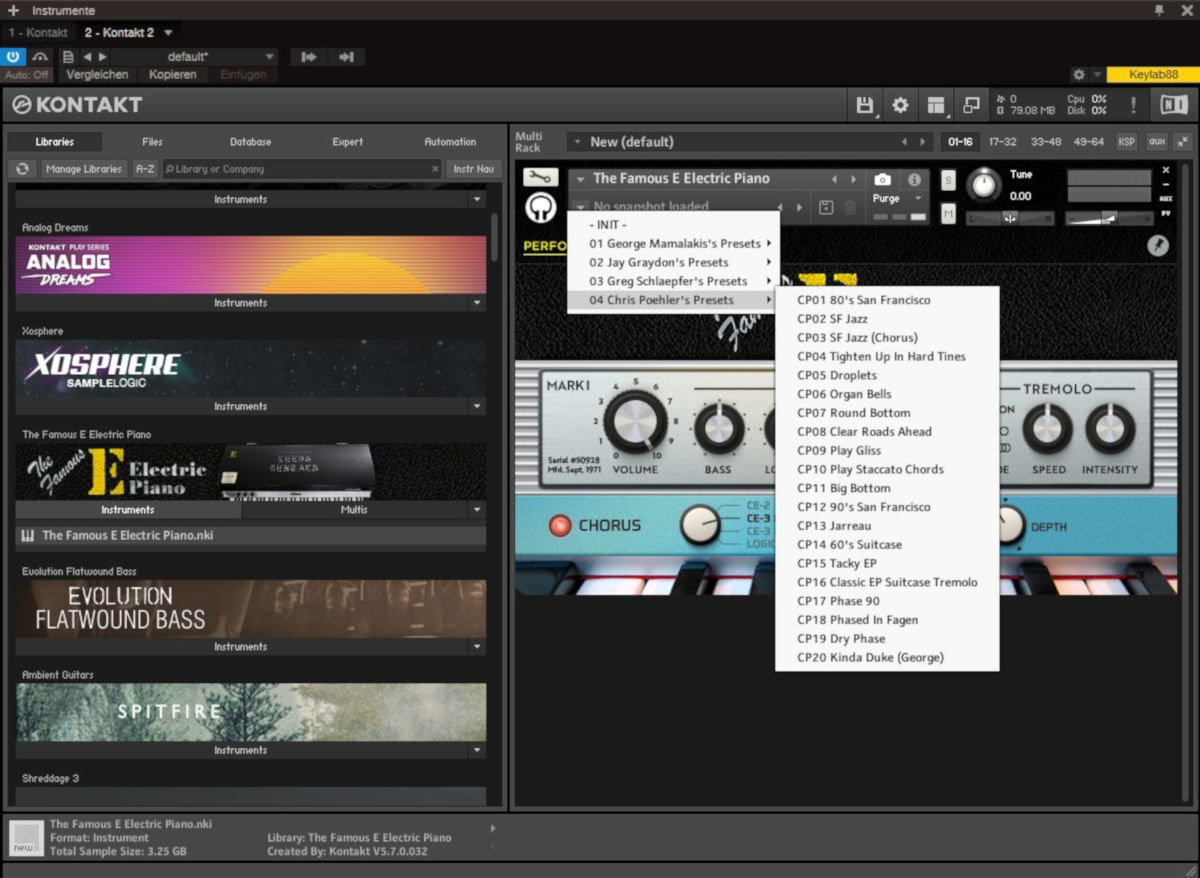Click the plugin settings gear icon
Image resolution: width=1200 pixels, height=878 pixels.
point(1078,75)
